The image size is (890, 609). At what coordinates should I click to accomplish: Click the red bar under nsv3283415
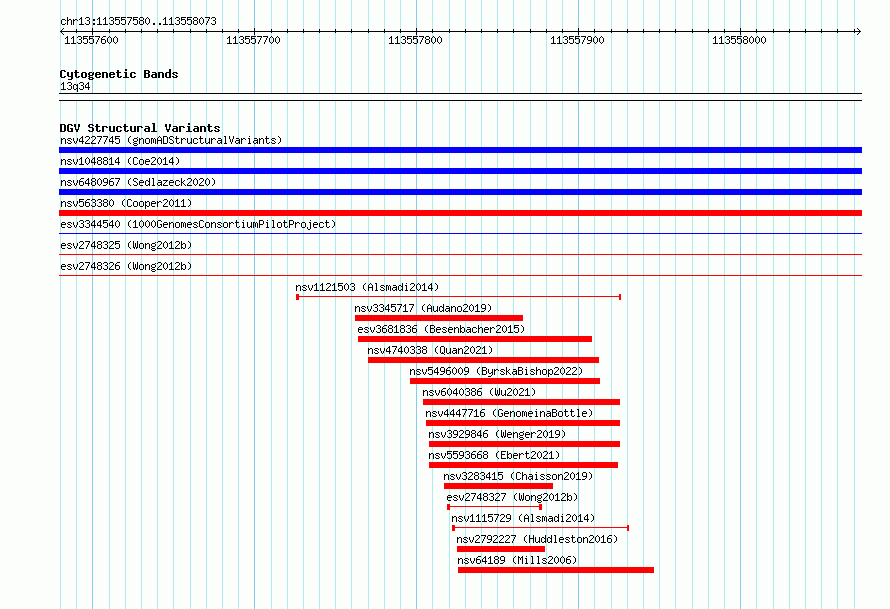(498, 486)
